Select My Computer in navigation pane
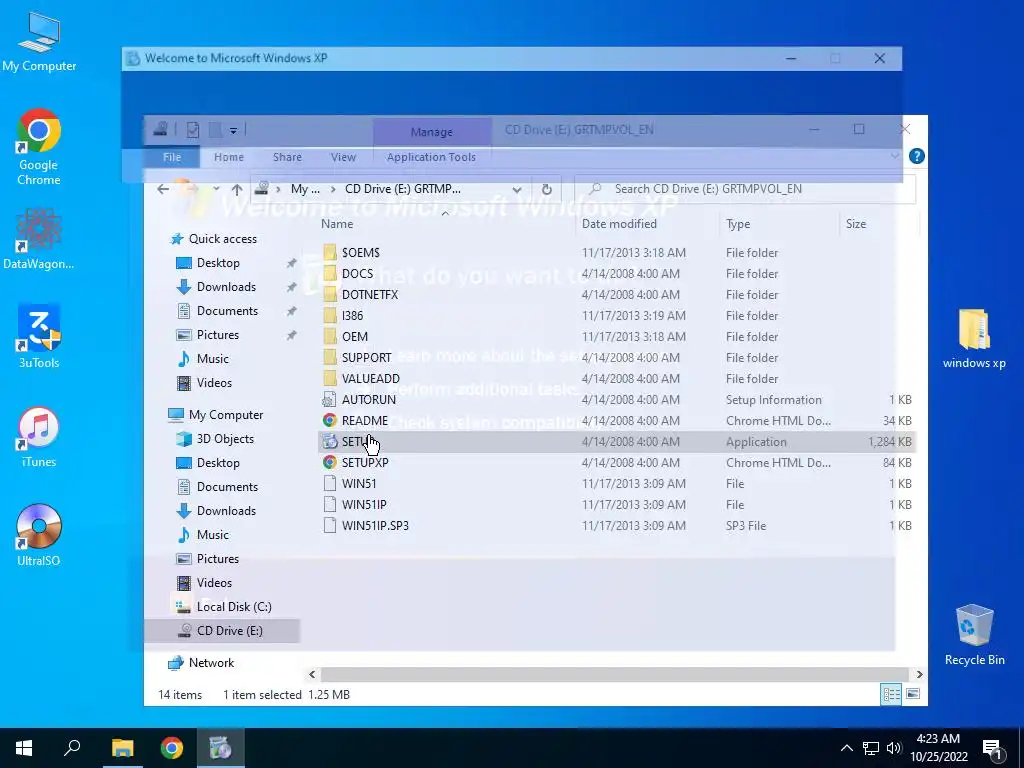This screenshot has width=1024, height=768. coord(226,415)
